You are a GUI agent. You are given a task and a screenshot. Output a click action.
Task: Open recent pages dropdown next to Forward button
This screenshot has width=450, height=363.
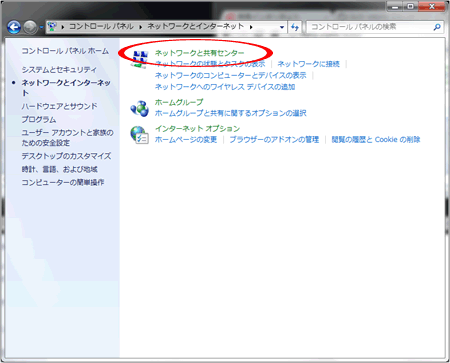pyautogui.click(x=42, y=27)
